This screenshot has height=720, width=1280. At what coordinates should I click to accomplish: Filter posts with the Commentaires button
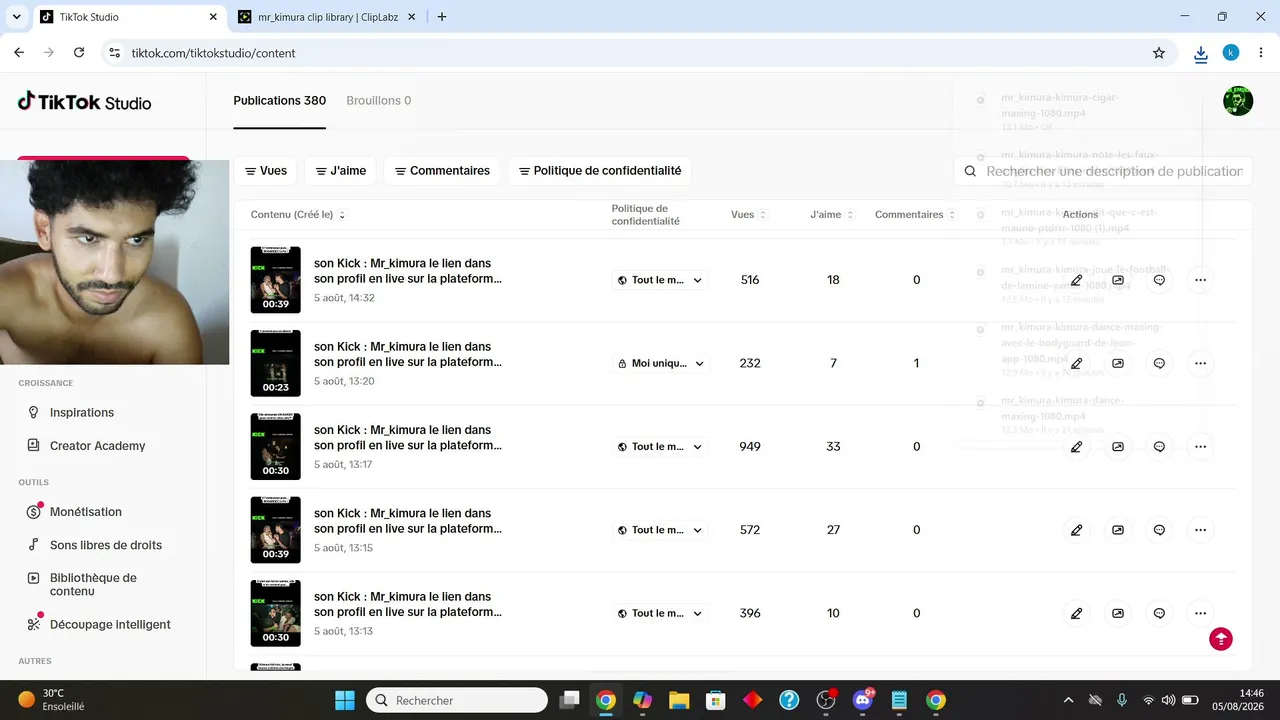tap(442, 171)
